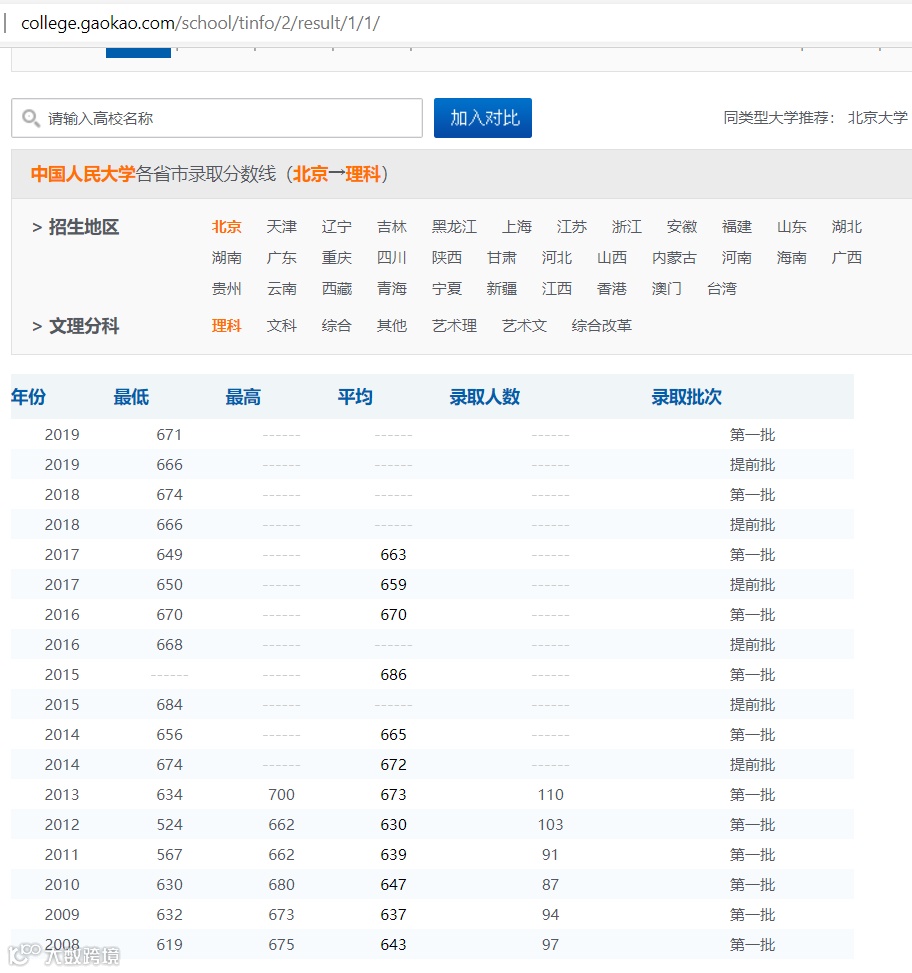The width and height of the screenshot is (912, 973).
Task: Click the 2015 average score 686
Action: coord(393,675)
